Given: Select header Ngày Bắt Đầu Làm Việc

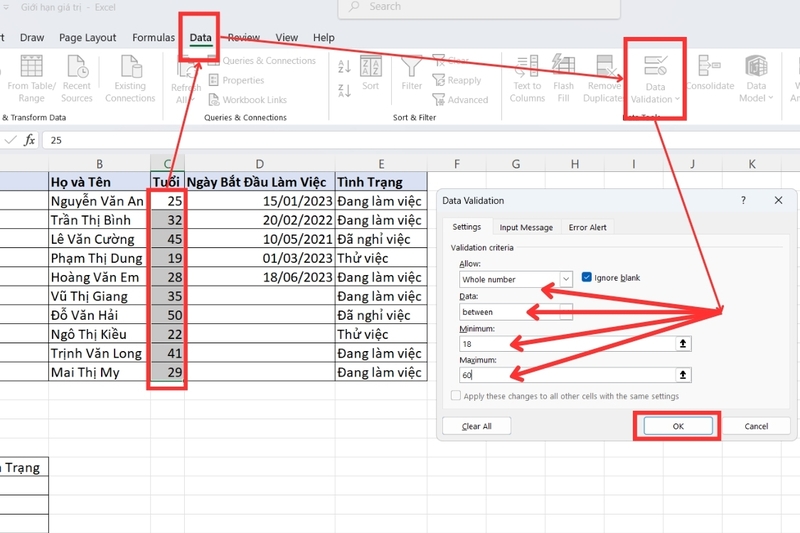Looking at the screenshot, I should coord(260,182).
